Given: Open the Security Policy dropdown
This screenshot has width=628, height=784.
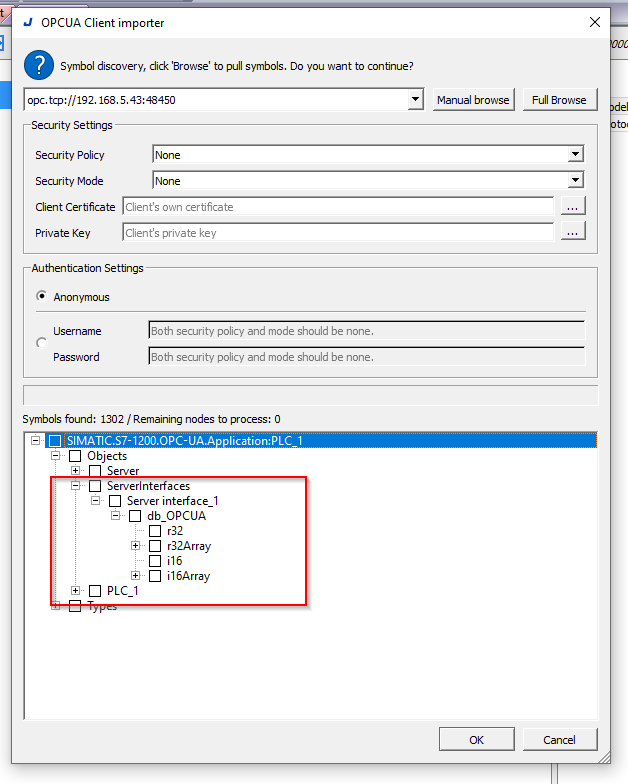Looking at the screenshot, I should point(576,154).
